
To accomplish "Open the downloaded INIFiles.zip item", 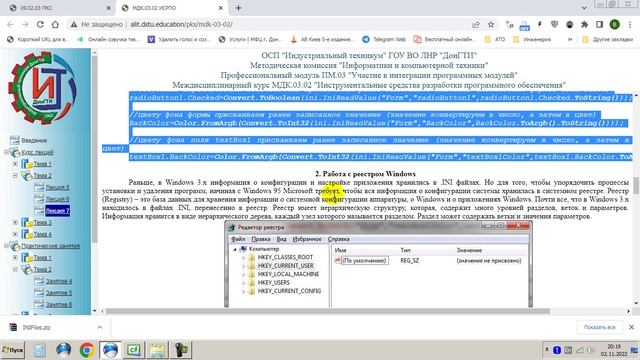I will pos(37,327).
